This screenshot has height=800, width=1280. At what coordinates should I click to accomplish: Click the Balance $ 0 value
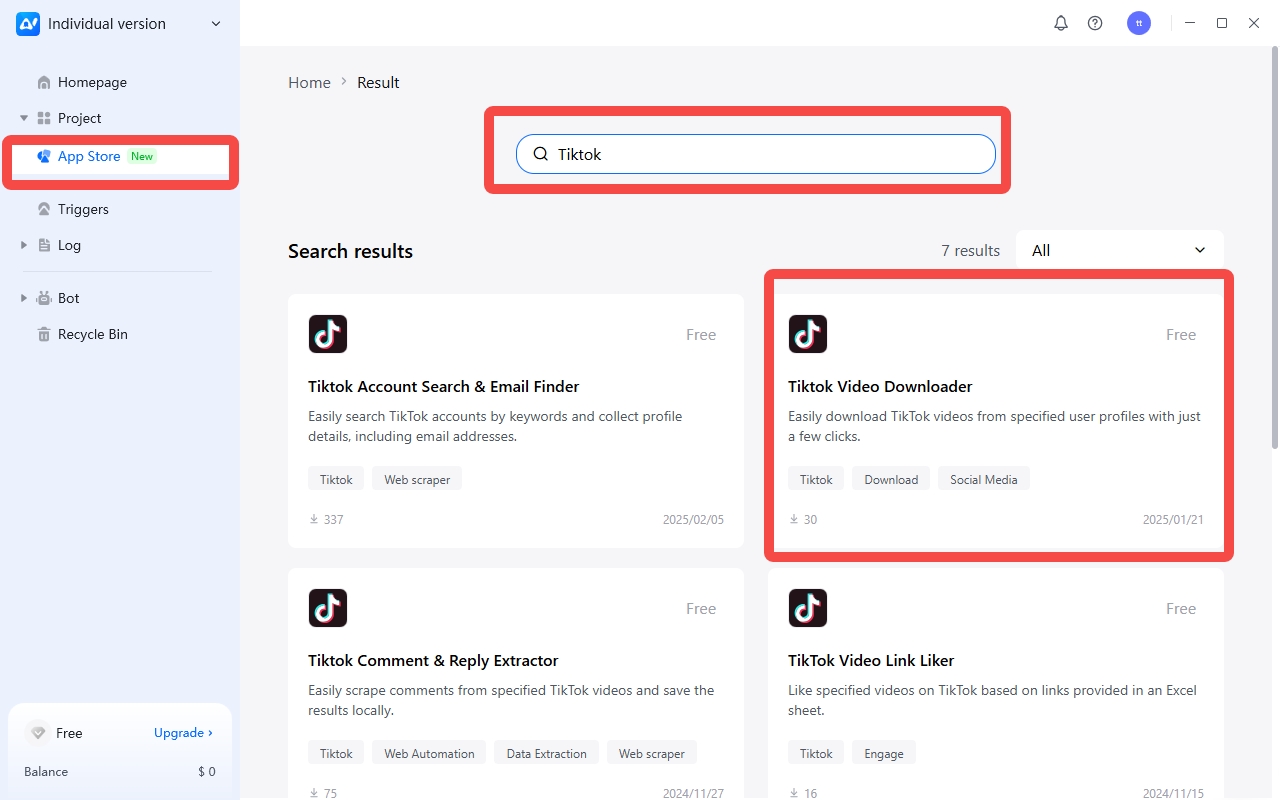(x=206, y=772)
